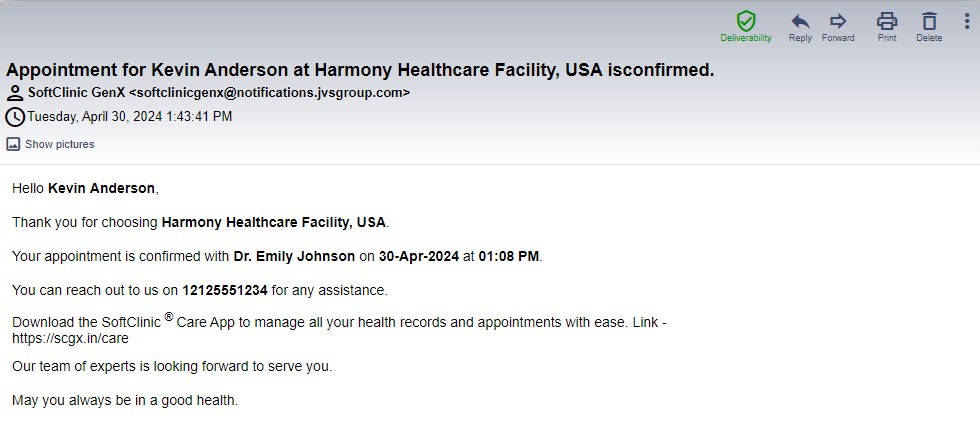
Task: Open the https://scgx.in/care link
Action: point(70,339)
